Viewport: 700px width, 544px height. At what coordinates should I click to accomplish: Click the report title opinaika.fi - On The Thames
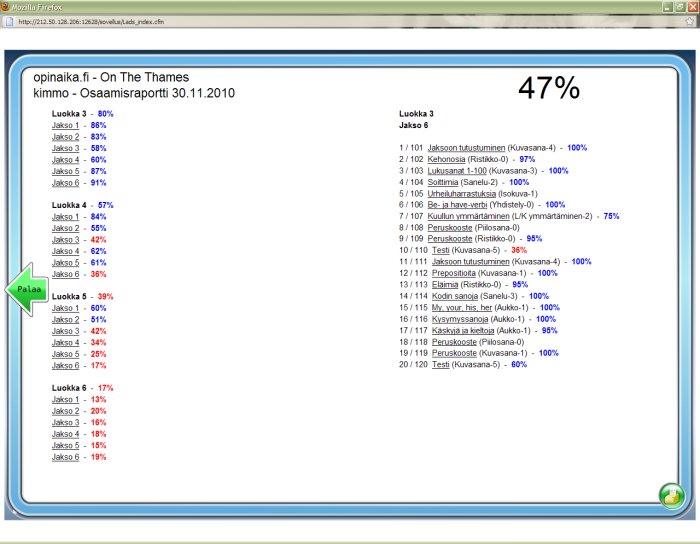coord(111,77)
